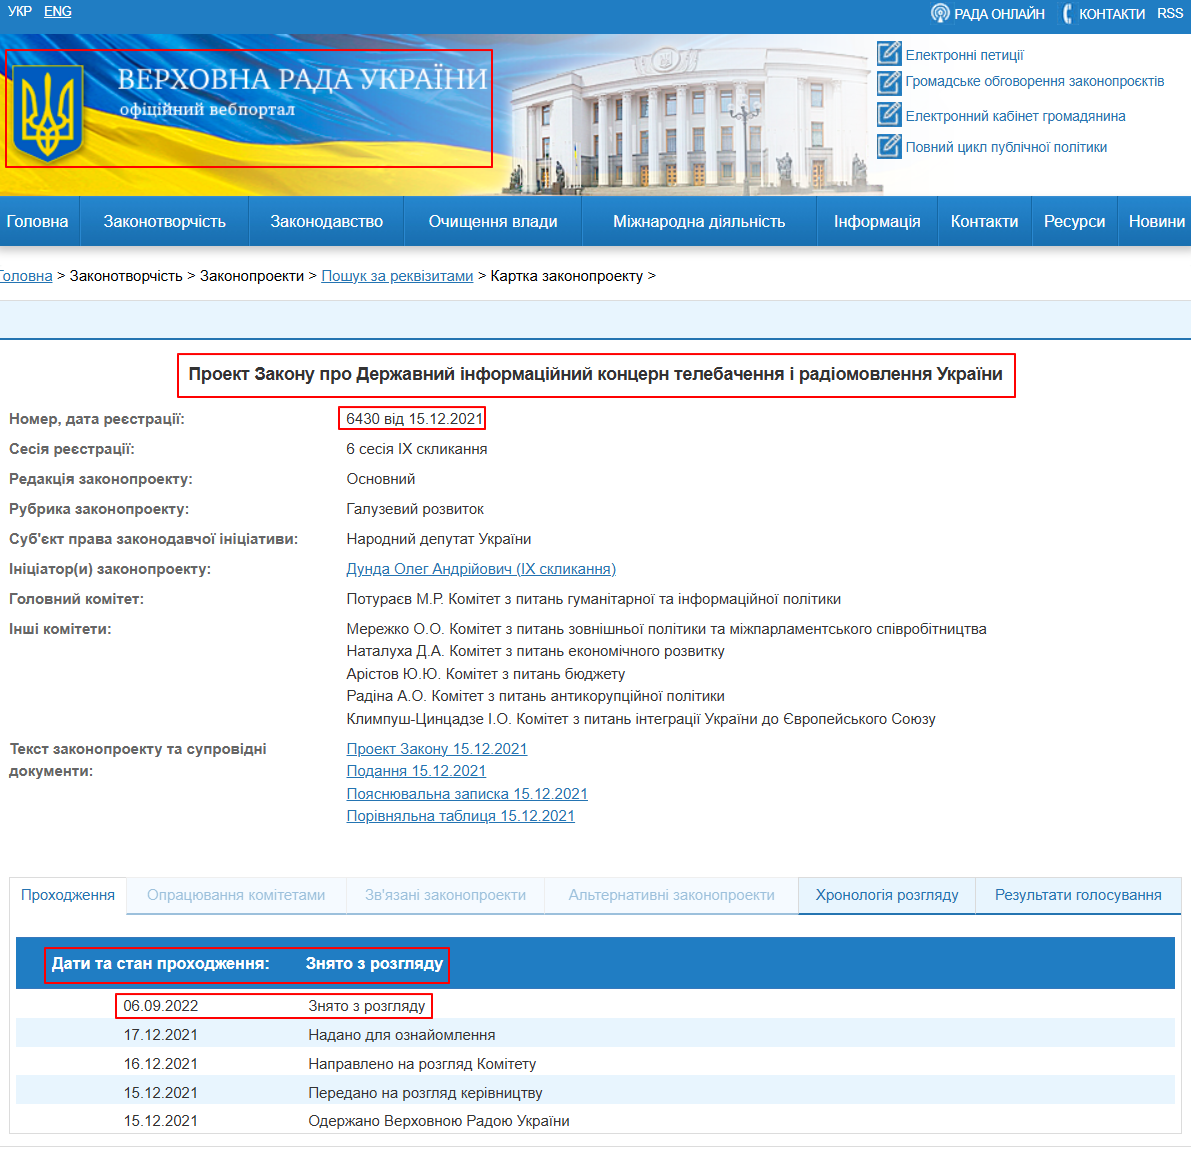Open the Міжнародна діяльність menu

pyautogui.click(x=699, y=221)
